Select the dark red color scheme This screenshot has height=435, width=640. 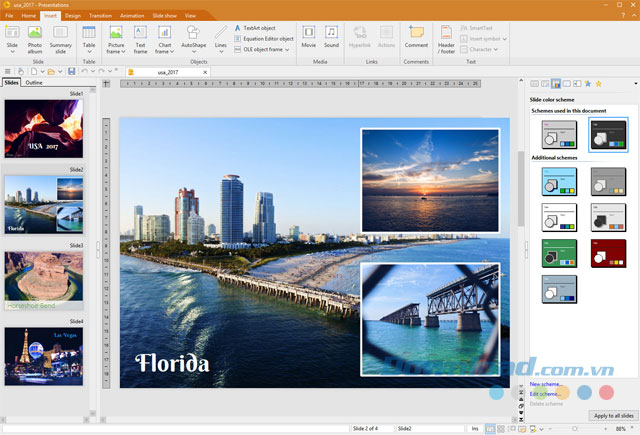[608, 253]
